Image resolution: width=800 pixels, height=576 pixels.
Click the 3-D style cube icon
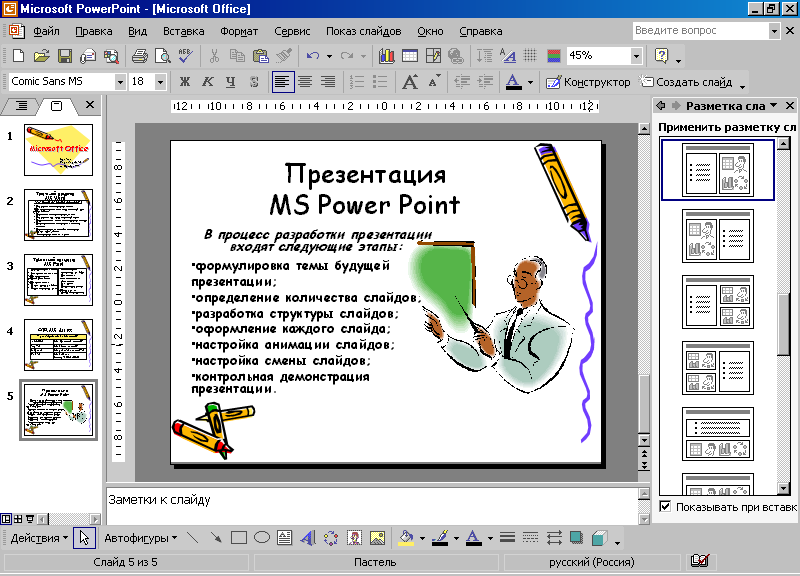tap(599, 538)
